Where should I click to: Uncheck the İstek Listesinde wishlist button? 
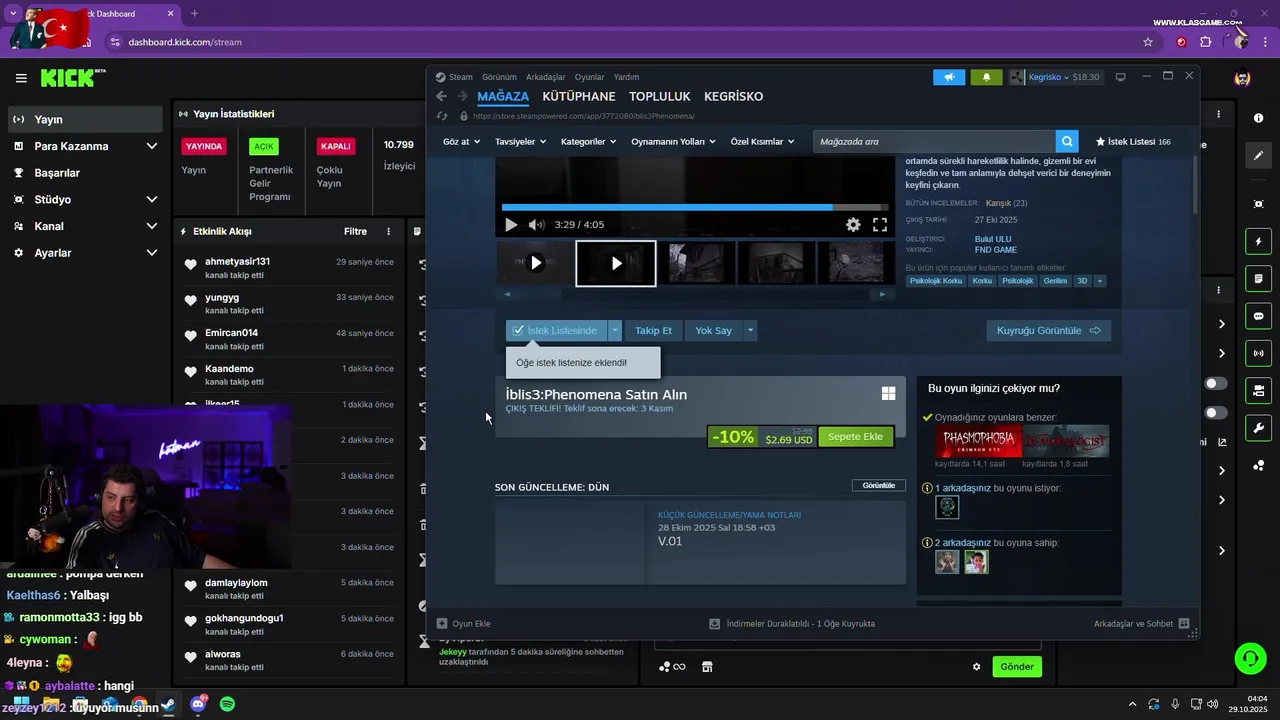tap(556, 330)
